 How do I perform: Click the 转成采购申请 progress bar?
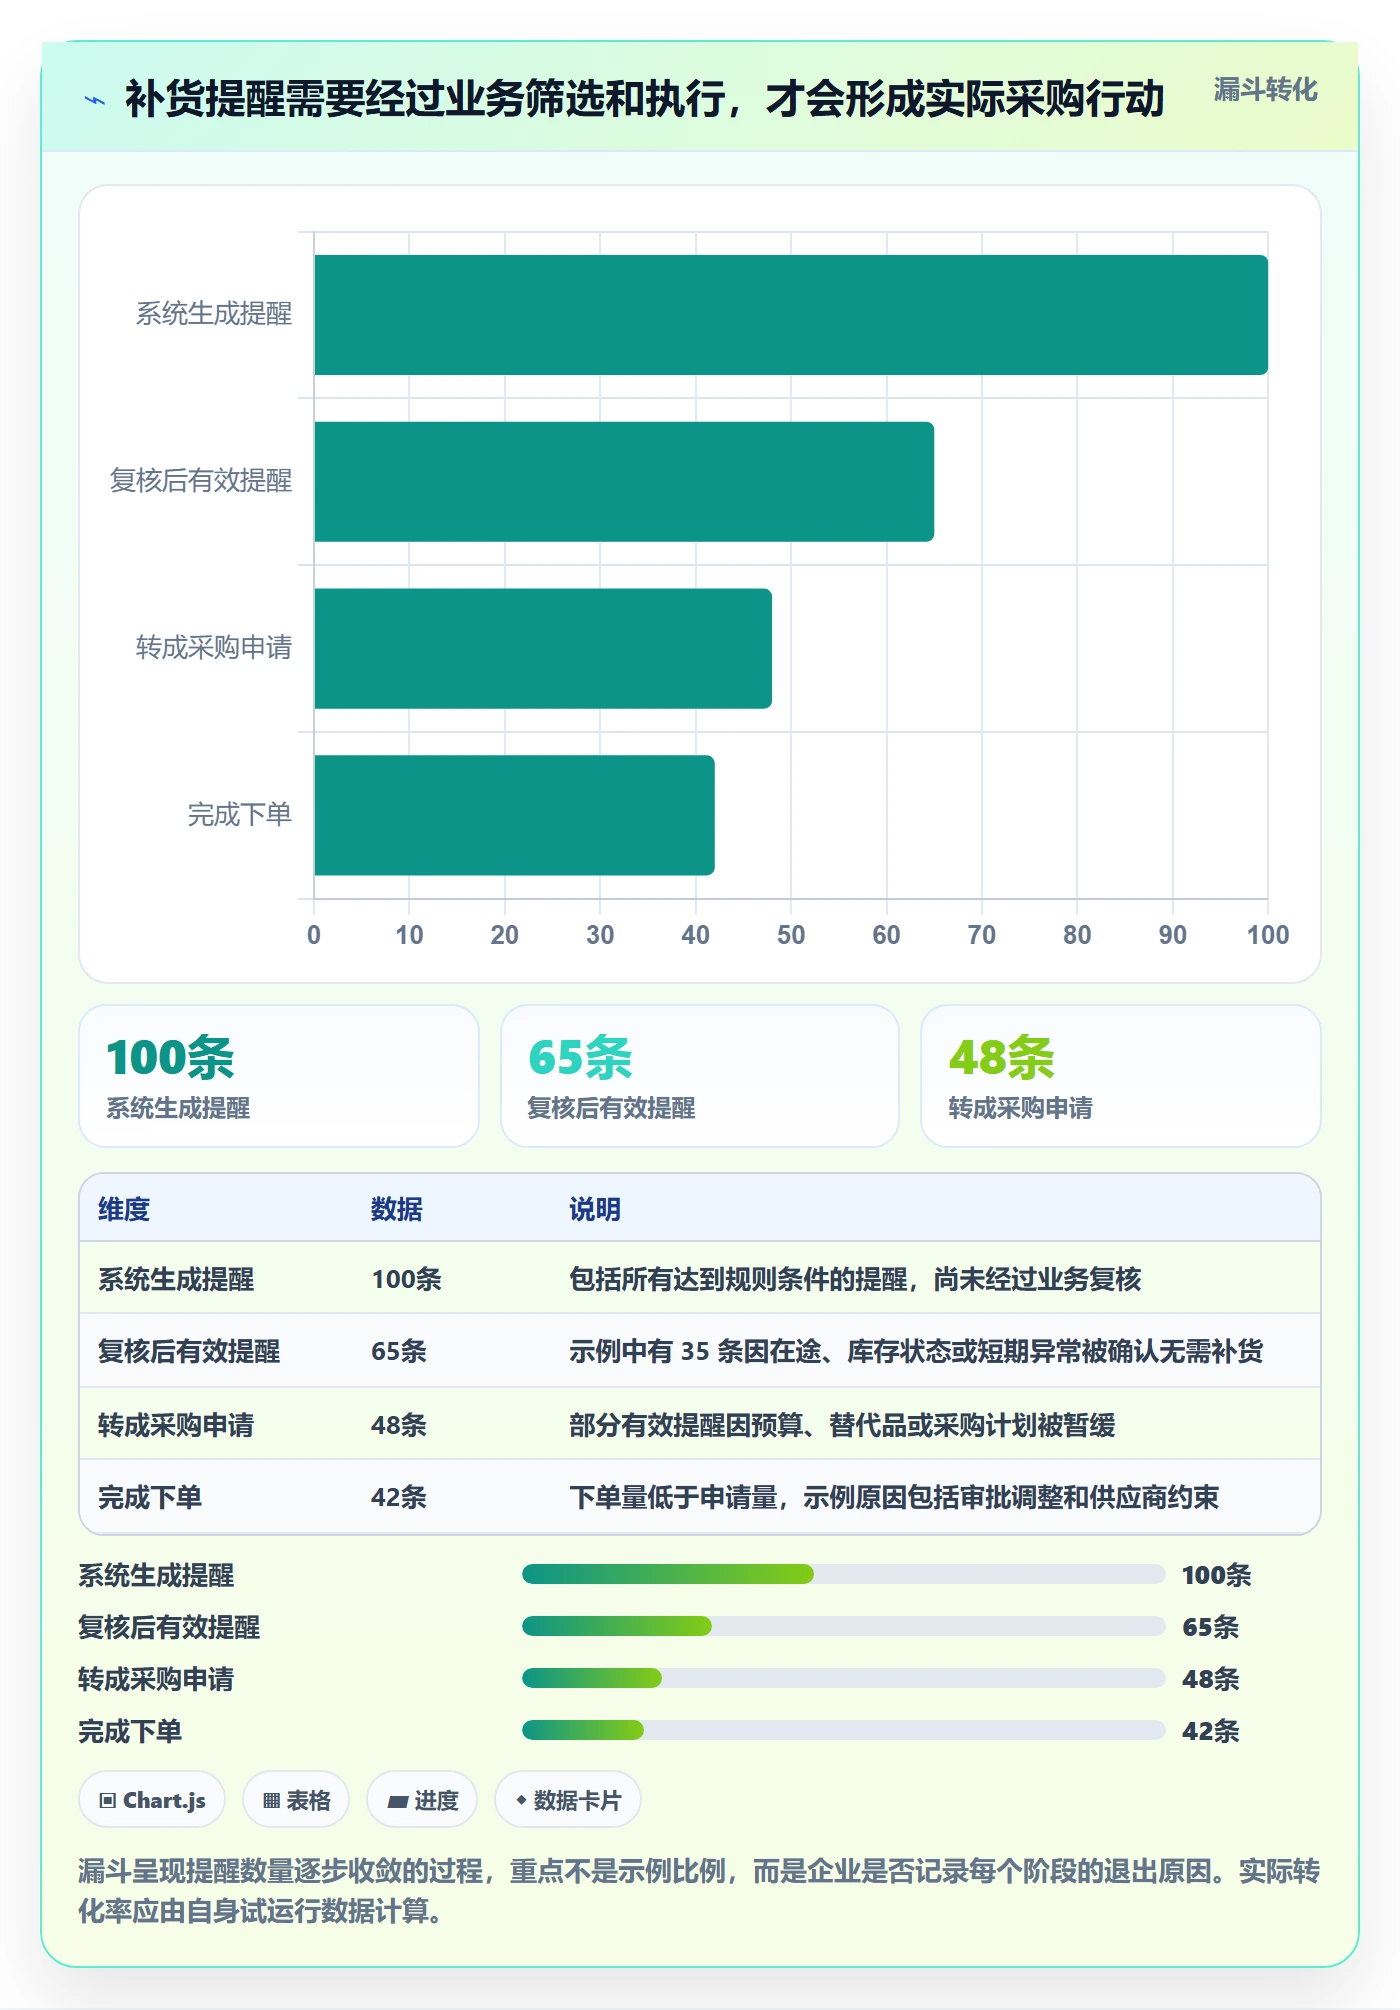843,1678
